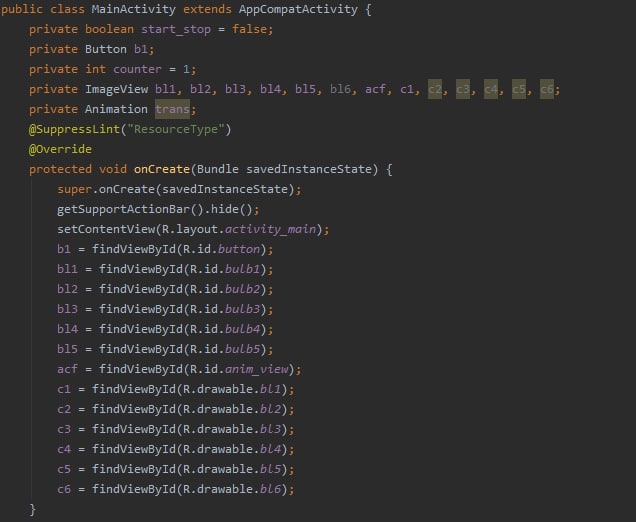This screenshot has height=522, width=636.
Task: Click the MainActivity class name
Action: point(133,9)
